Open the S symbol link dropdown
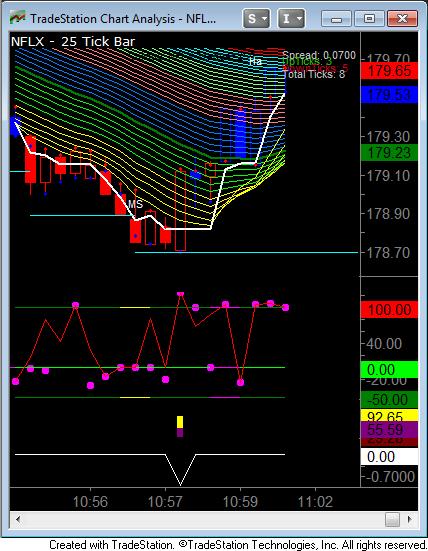The width and height of the screenshot is (428, 551). click(x=256, y=18)
